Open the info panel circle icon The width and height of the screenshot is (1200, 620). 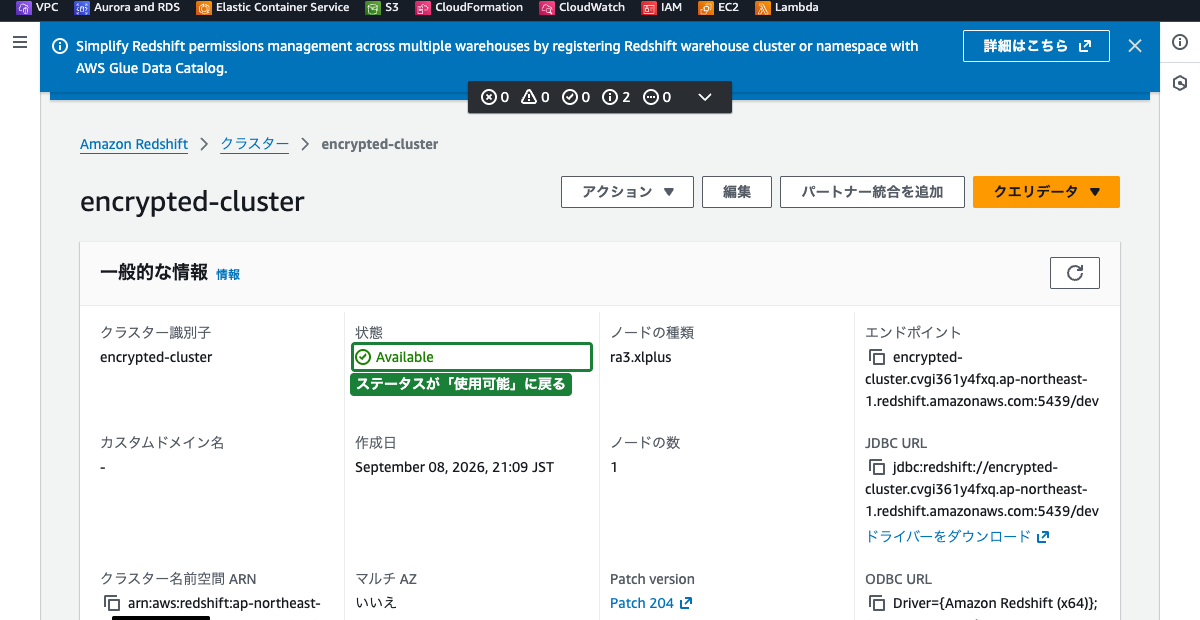click(x=1180, y=43)
